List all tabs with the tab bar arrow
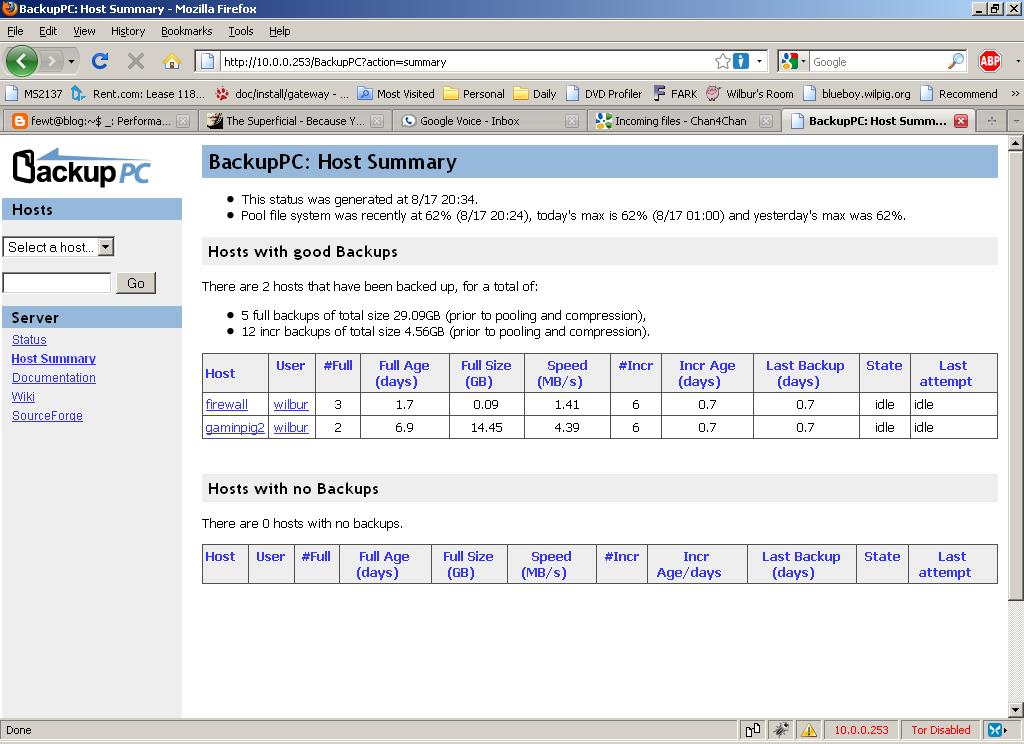This screenshot has height=744, width=1024. point(1016,121)
